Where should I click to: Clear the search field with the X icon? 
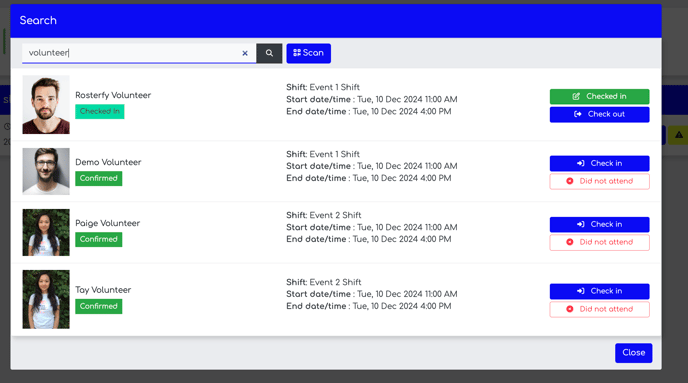[245, 53]
